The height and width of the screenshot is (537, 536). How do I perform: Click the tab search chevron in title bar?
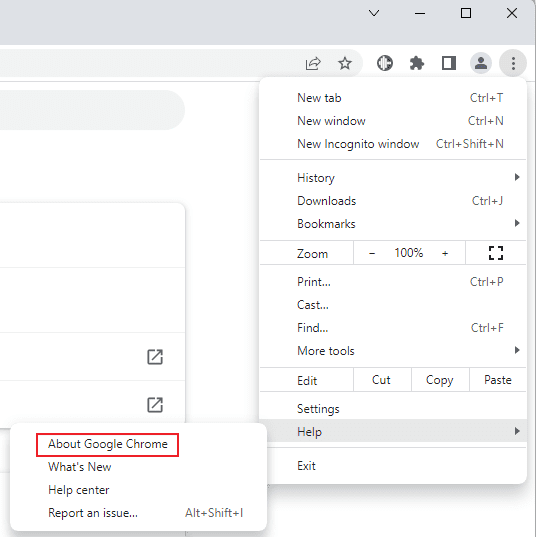374,13
